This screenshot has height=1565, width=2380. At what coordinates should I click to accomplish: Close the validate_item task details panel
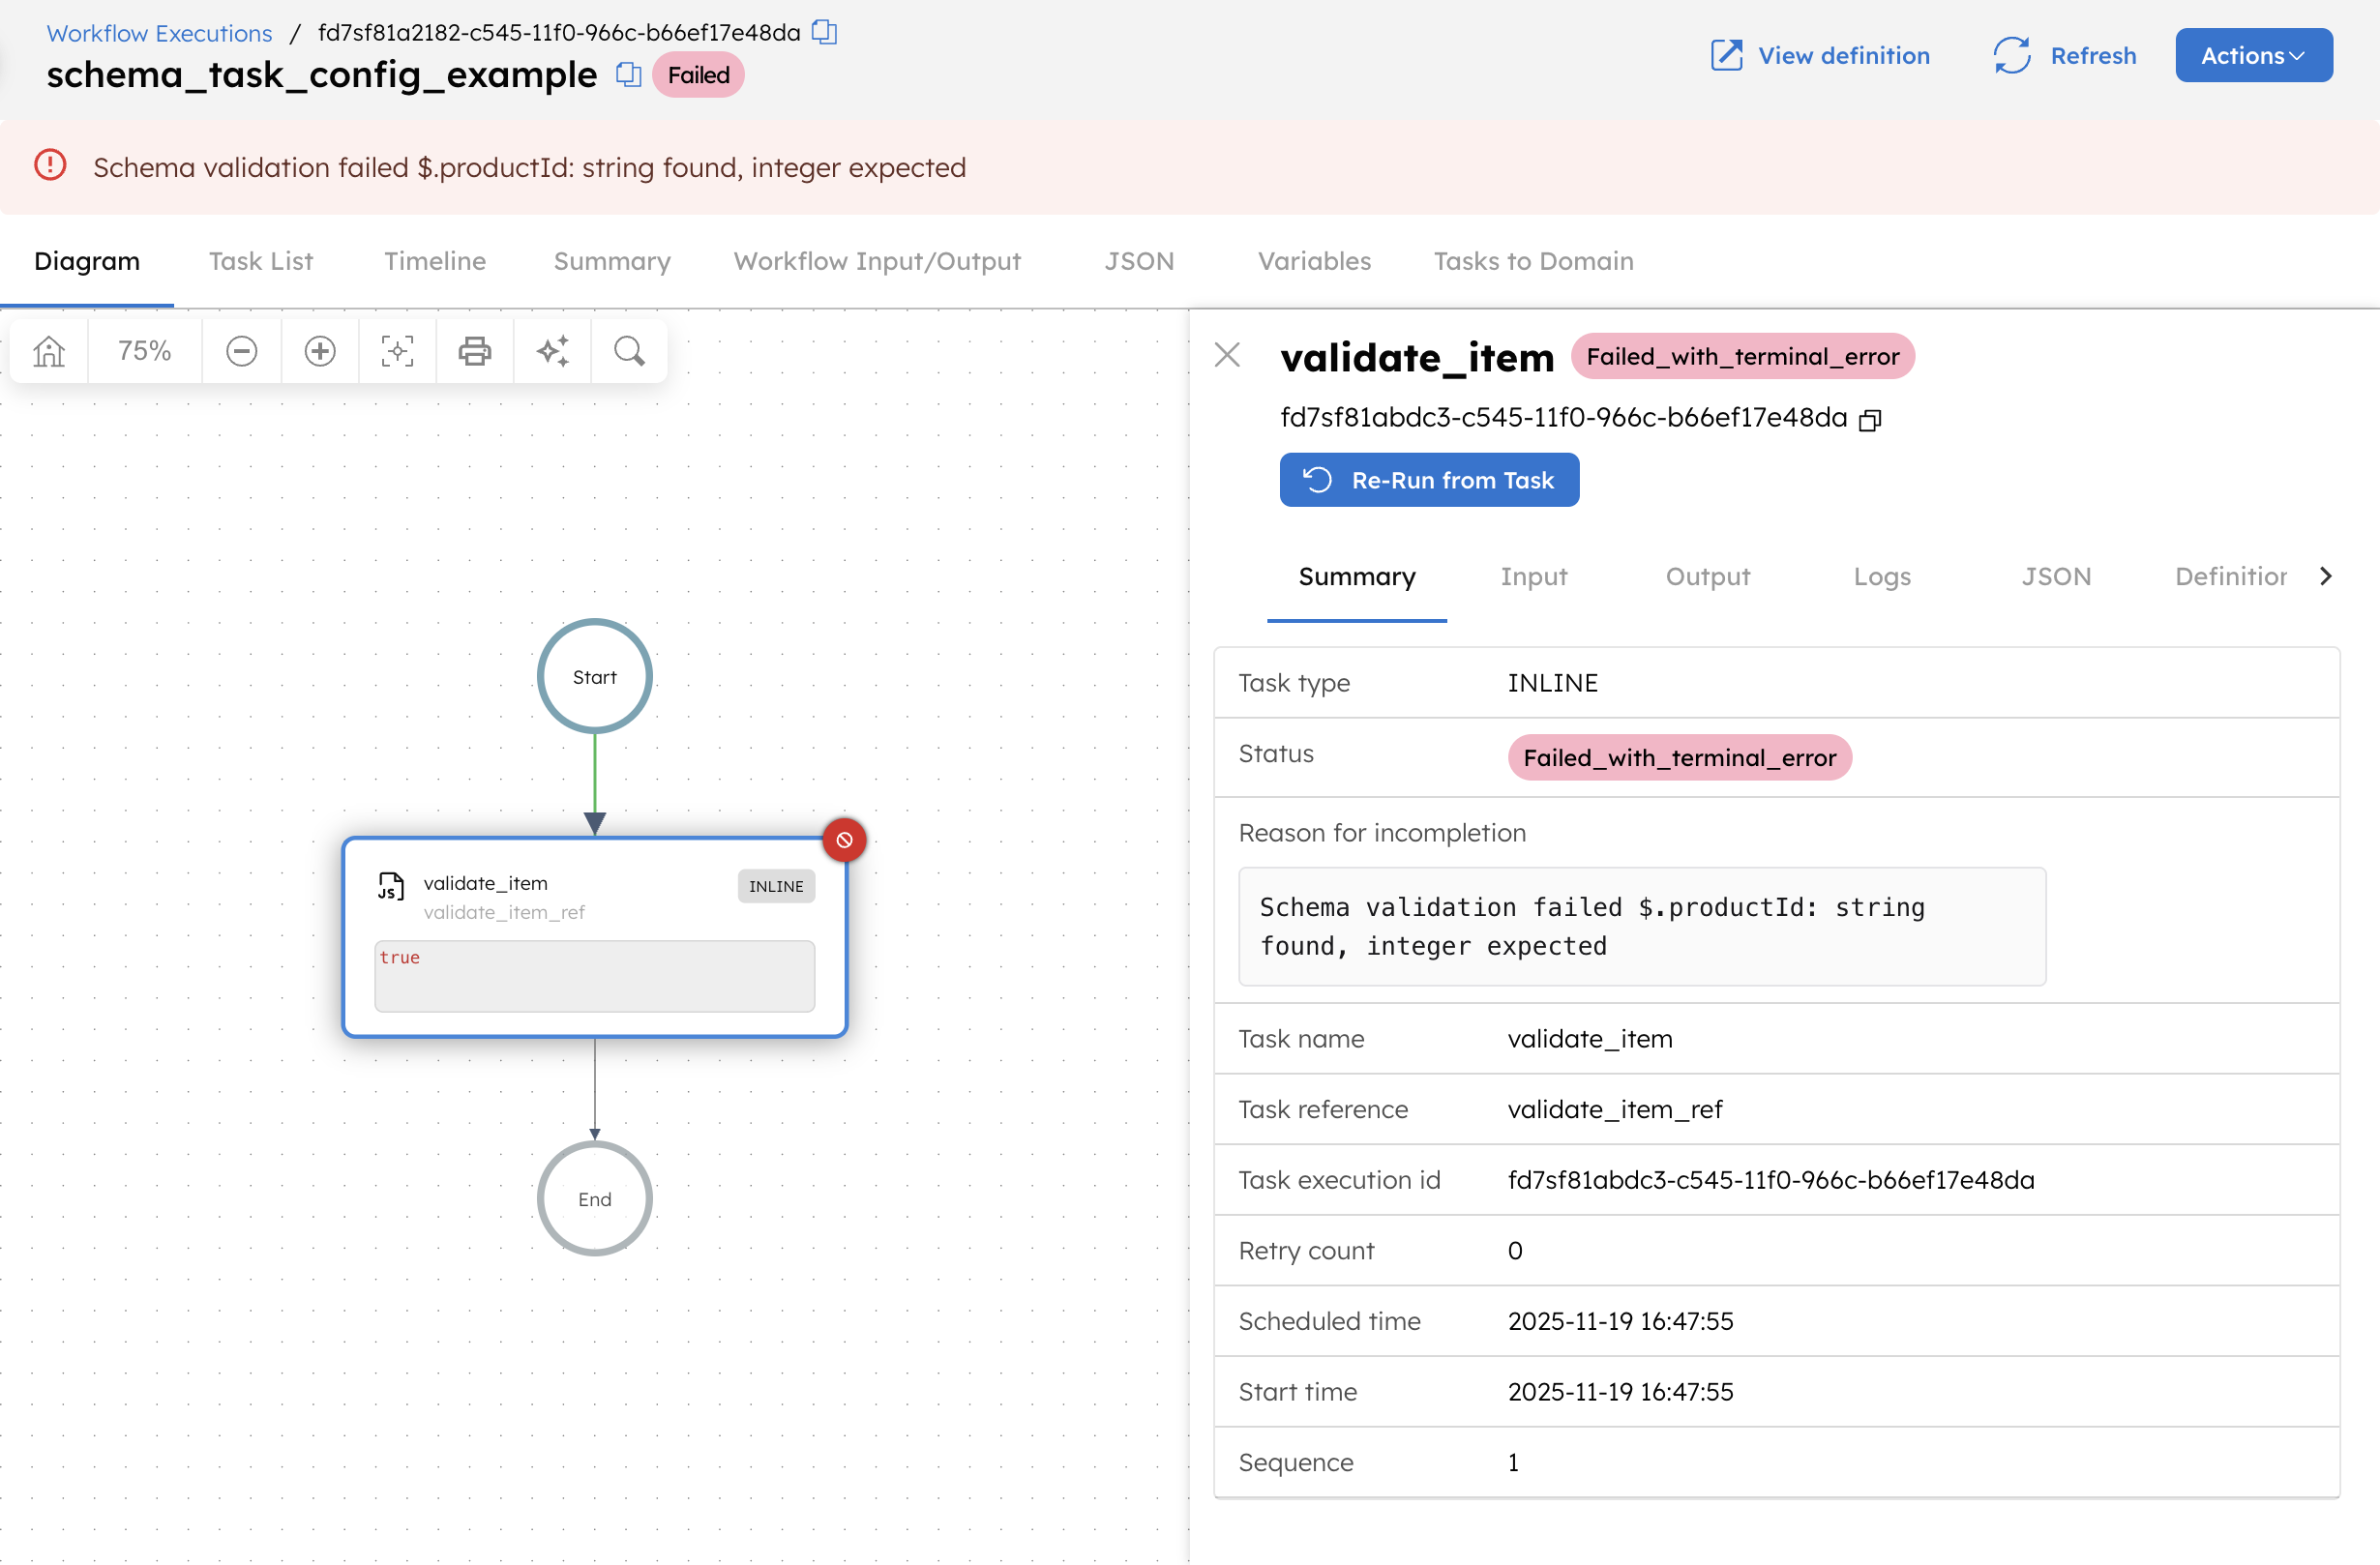click(x=1227, y=355)
